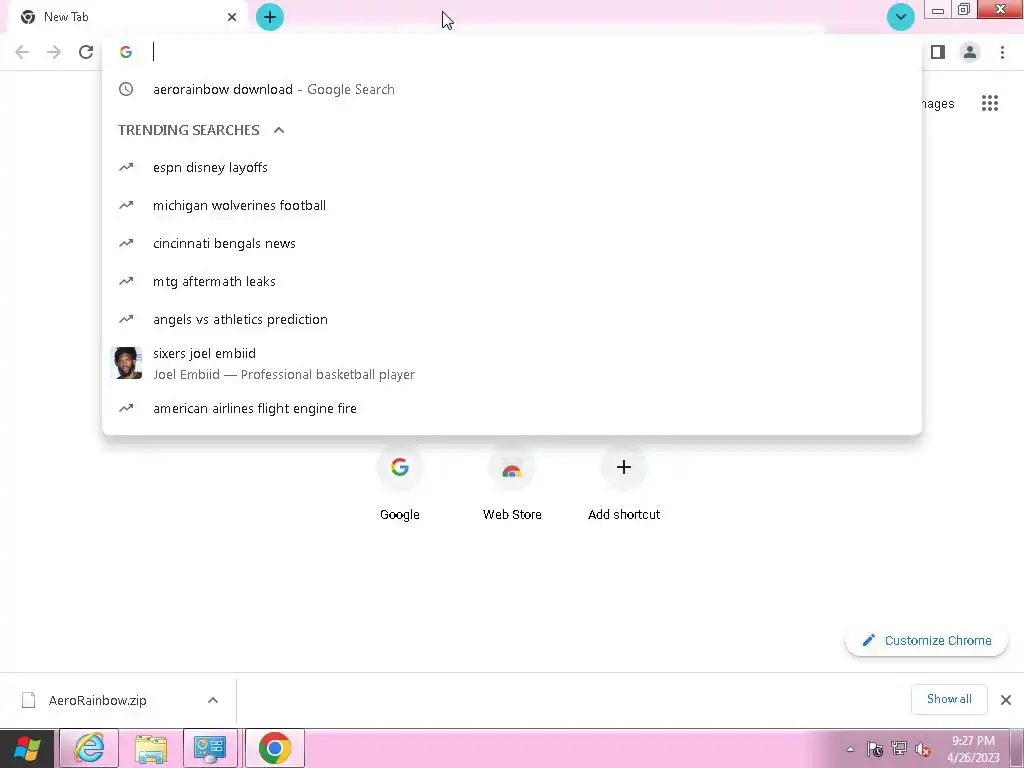Choose angels vs athletics prediction suggestion
1024x768 pixels.
coord(512,319)
